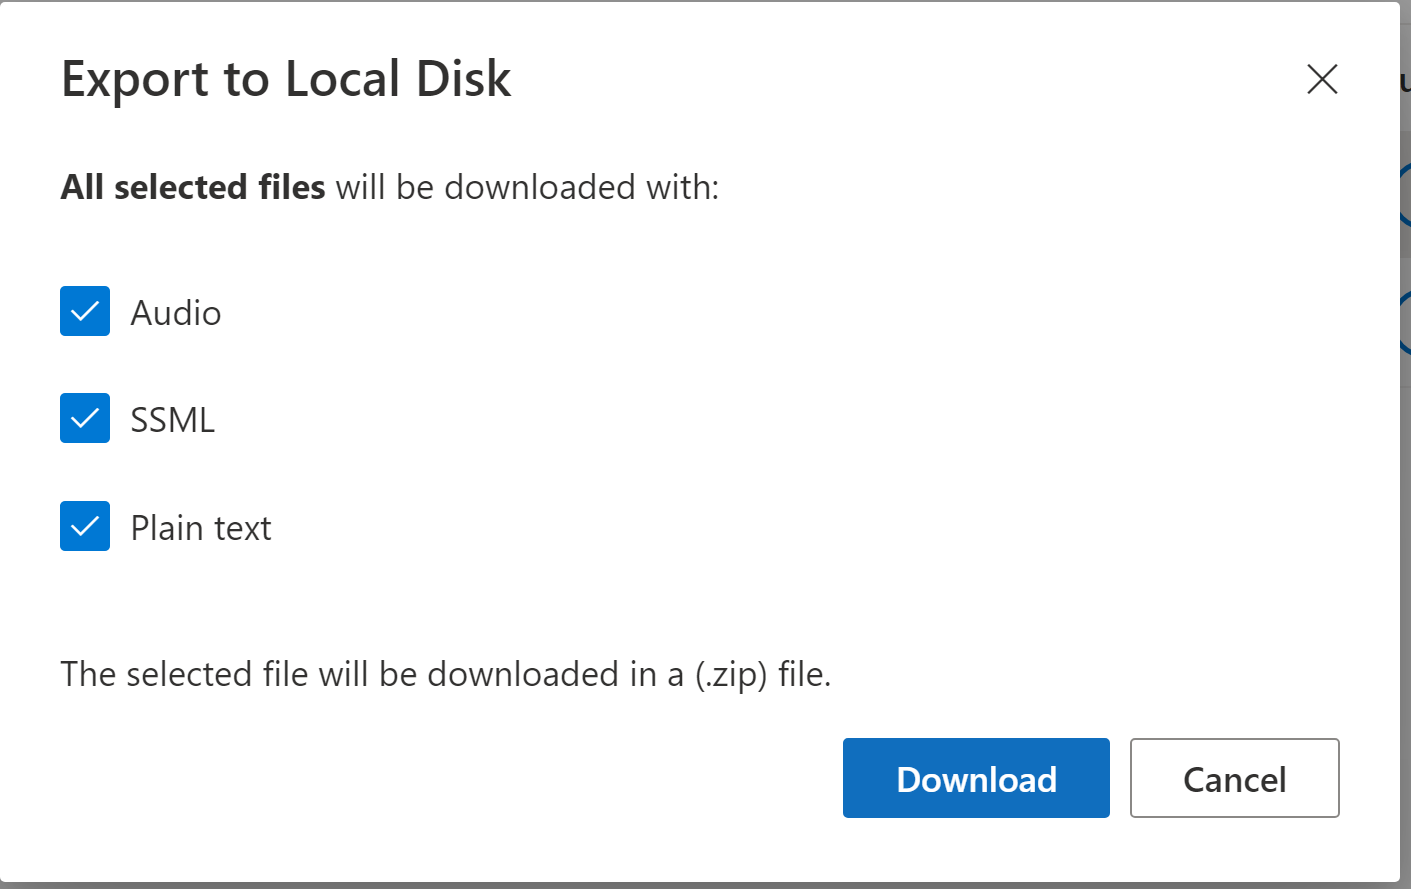Click the bold All selected files text
The image size is (1411, 889).
tap(193, 187)
